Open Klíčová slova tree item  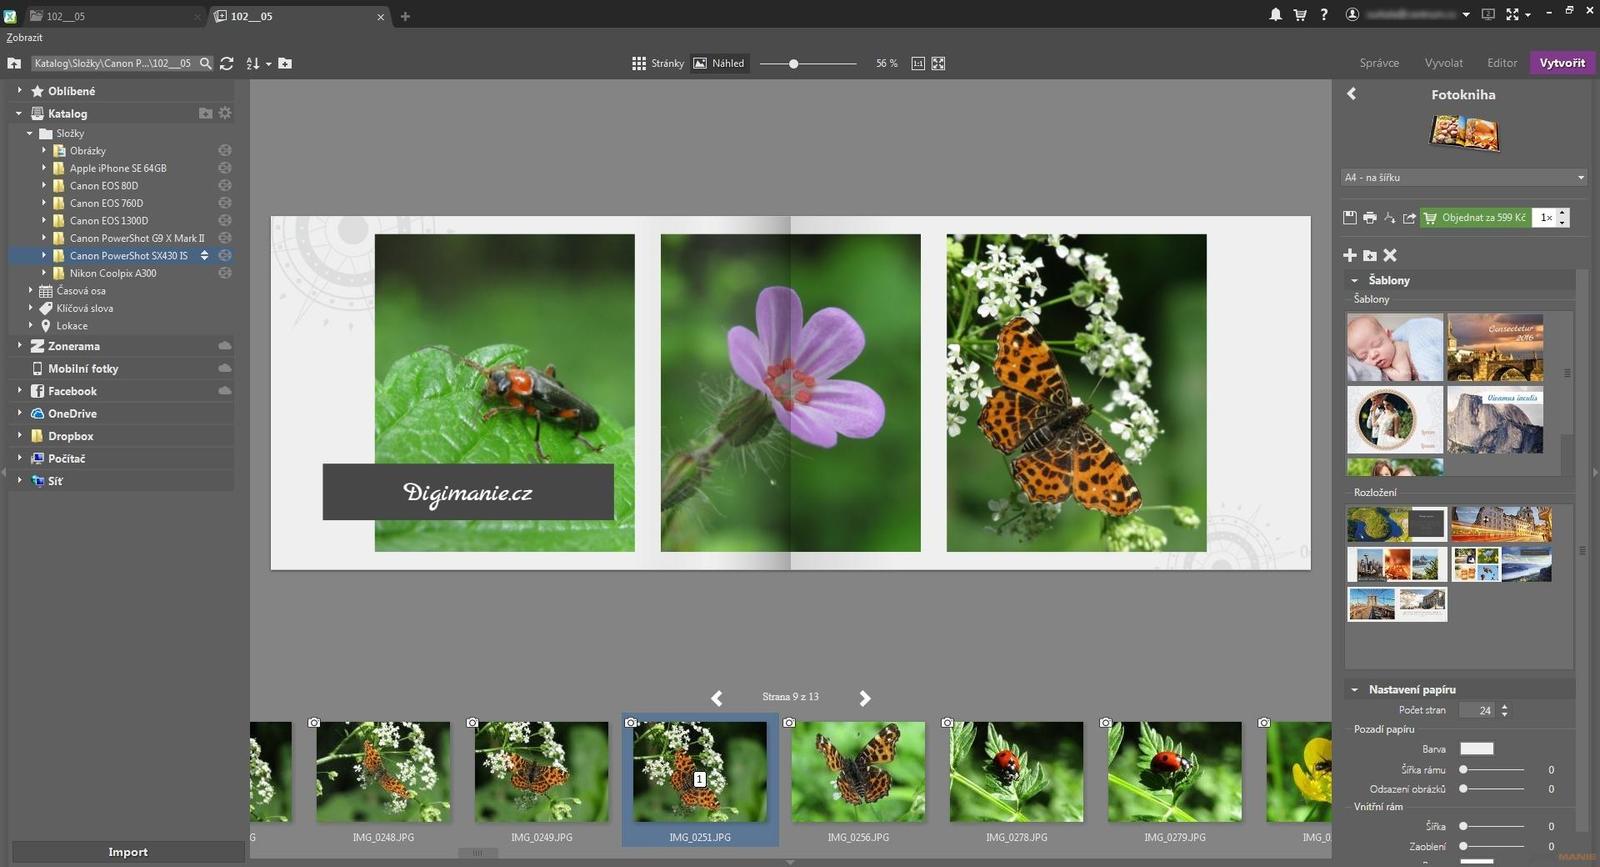point(85,308)
